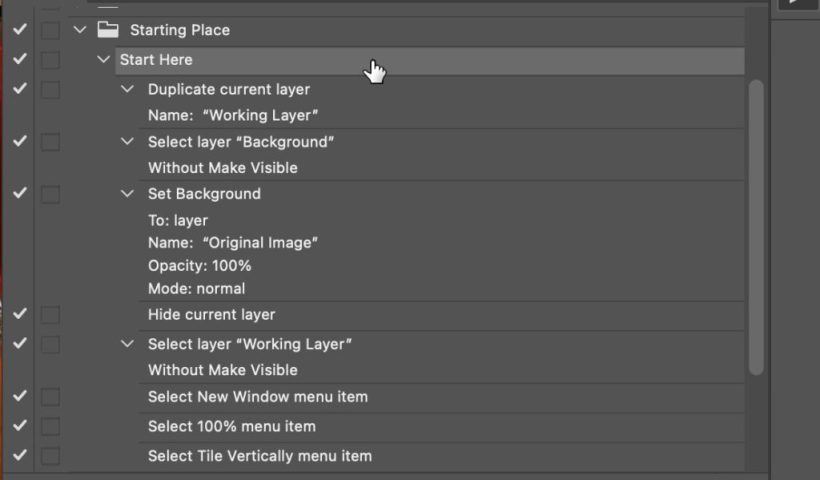Toggle the checkmark beside Starting Place set
This screenshot has width=820, height=480.
point(19,30)
